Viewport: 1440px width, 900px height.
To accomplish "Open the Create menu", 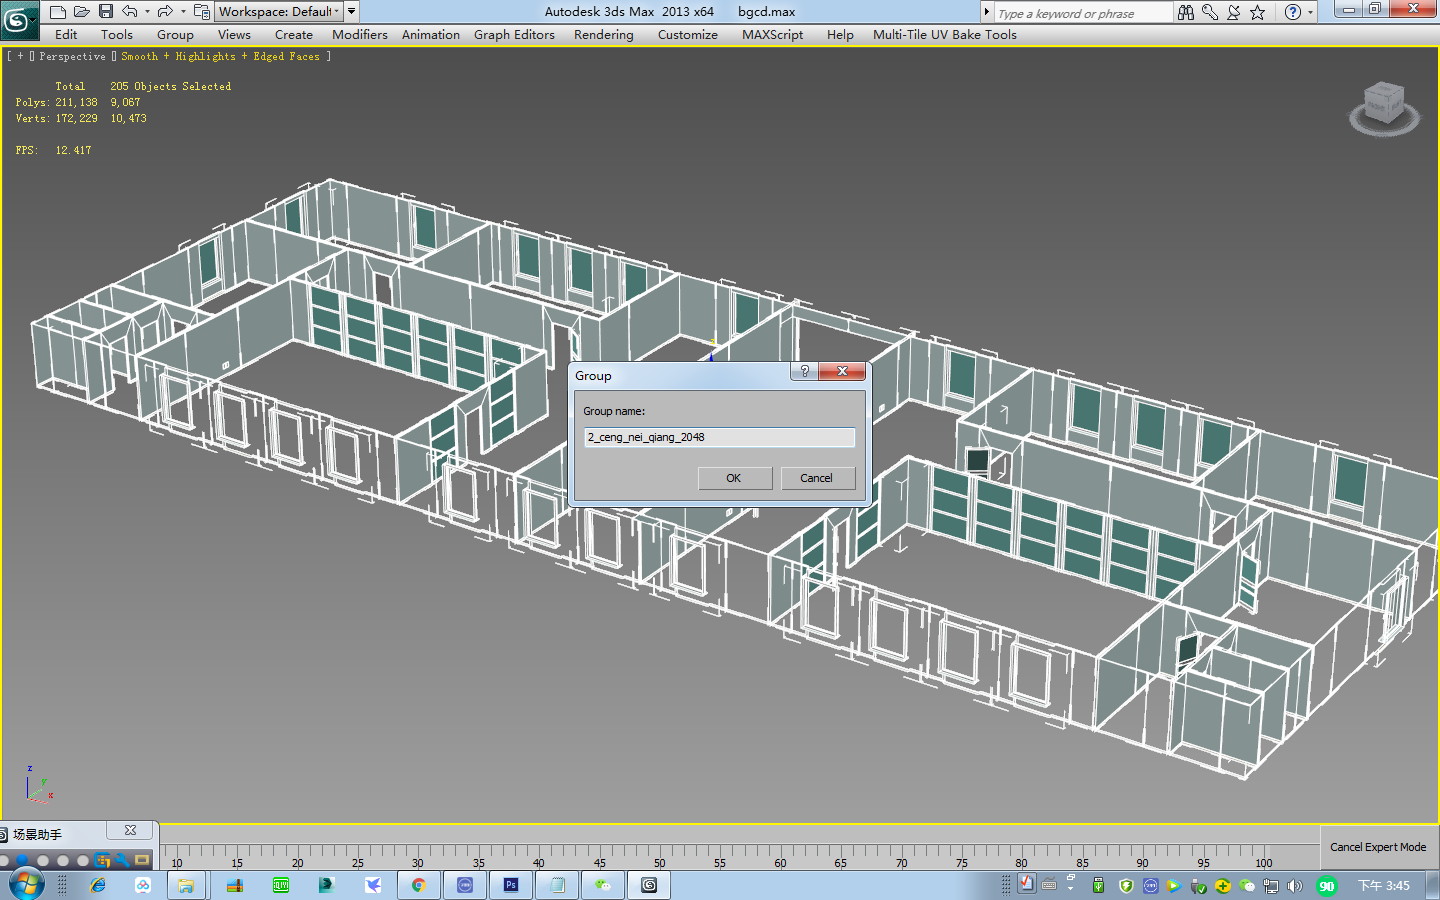I will (x=294, y=34).
